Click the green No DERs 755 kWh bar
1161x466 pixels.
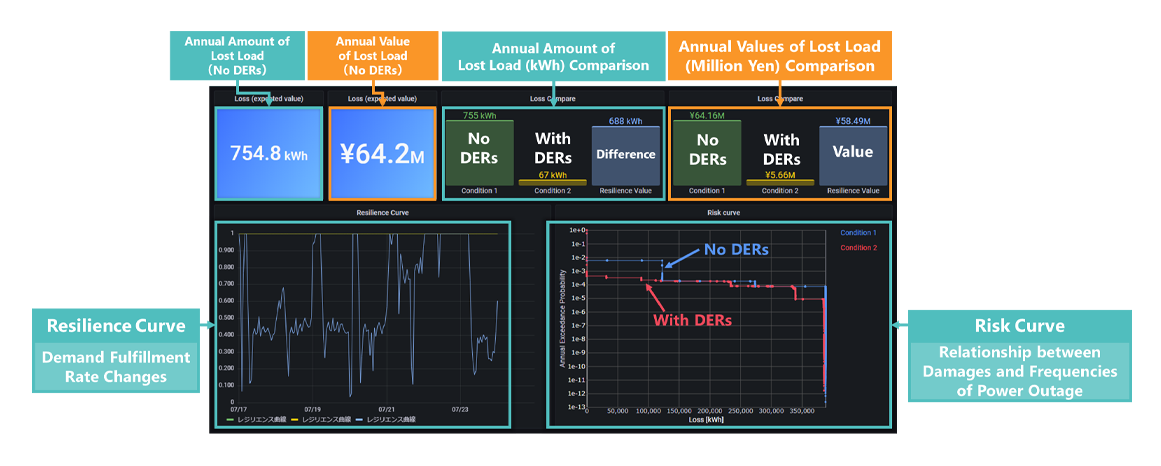click(x=480, y=152)
